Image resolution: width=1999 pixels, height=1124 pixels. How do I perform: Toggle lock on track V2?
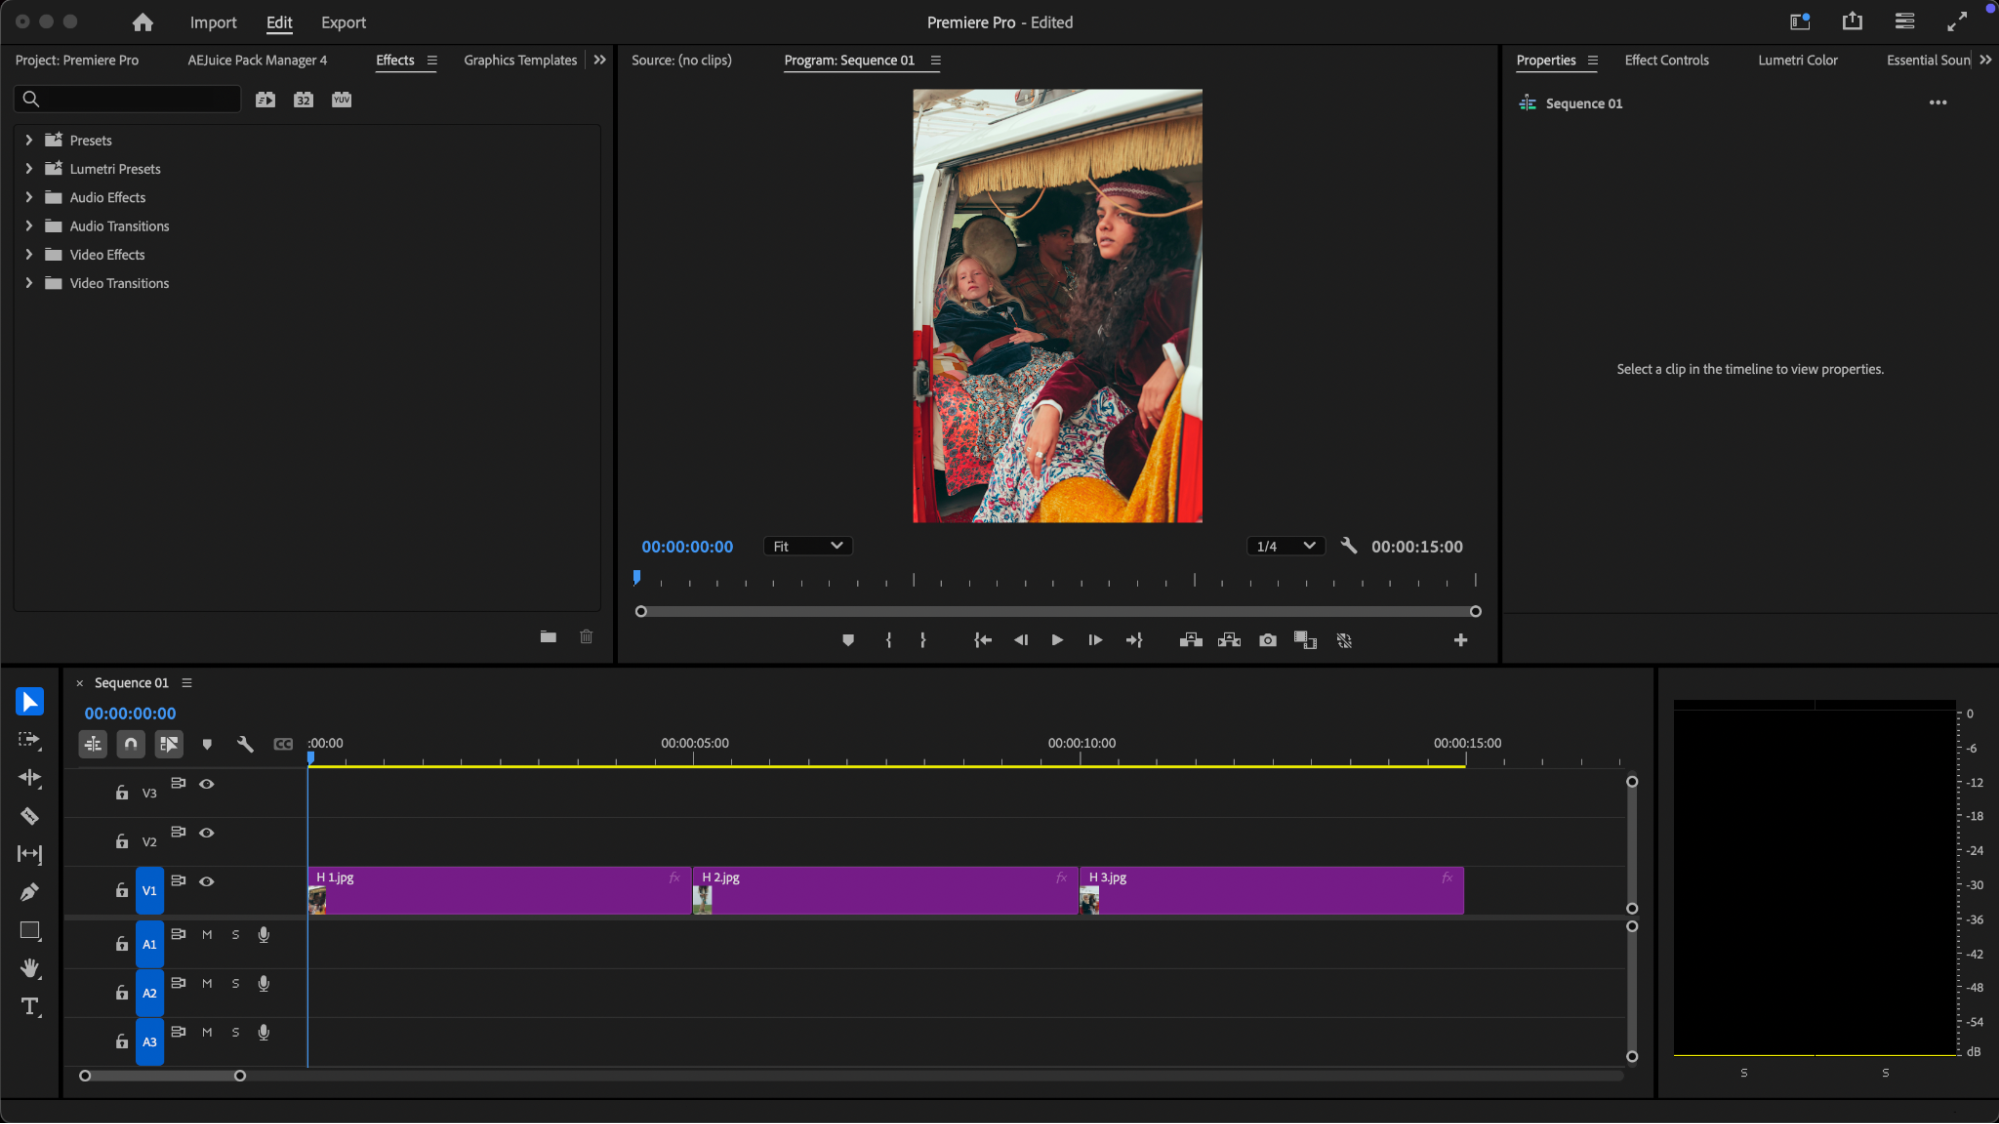(122, 841)
